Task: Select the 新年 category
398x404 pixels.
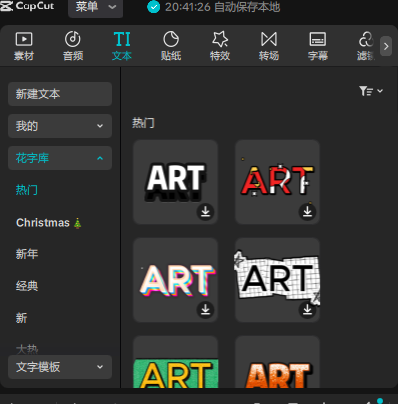Action: point(27,254)
